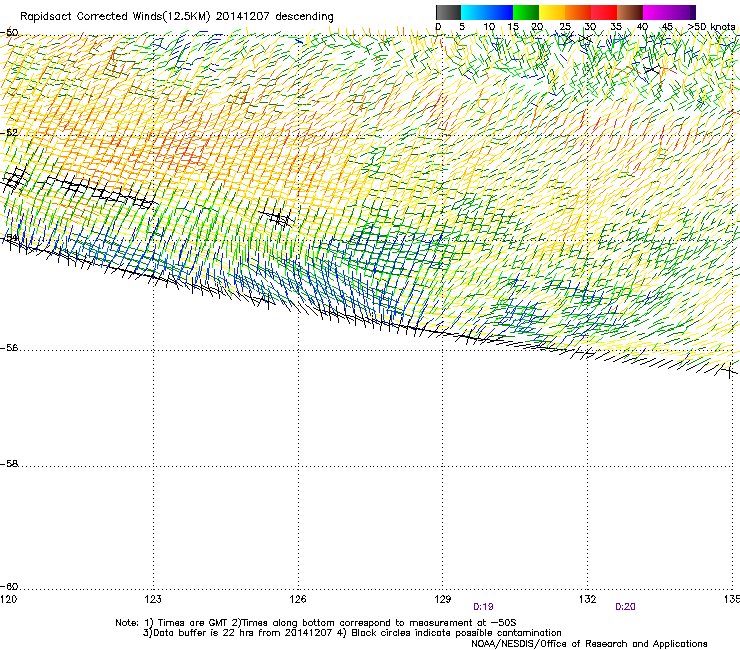
Task: Click the cyan 5-10 knots legend swatch
Action: point(474,12)
